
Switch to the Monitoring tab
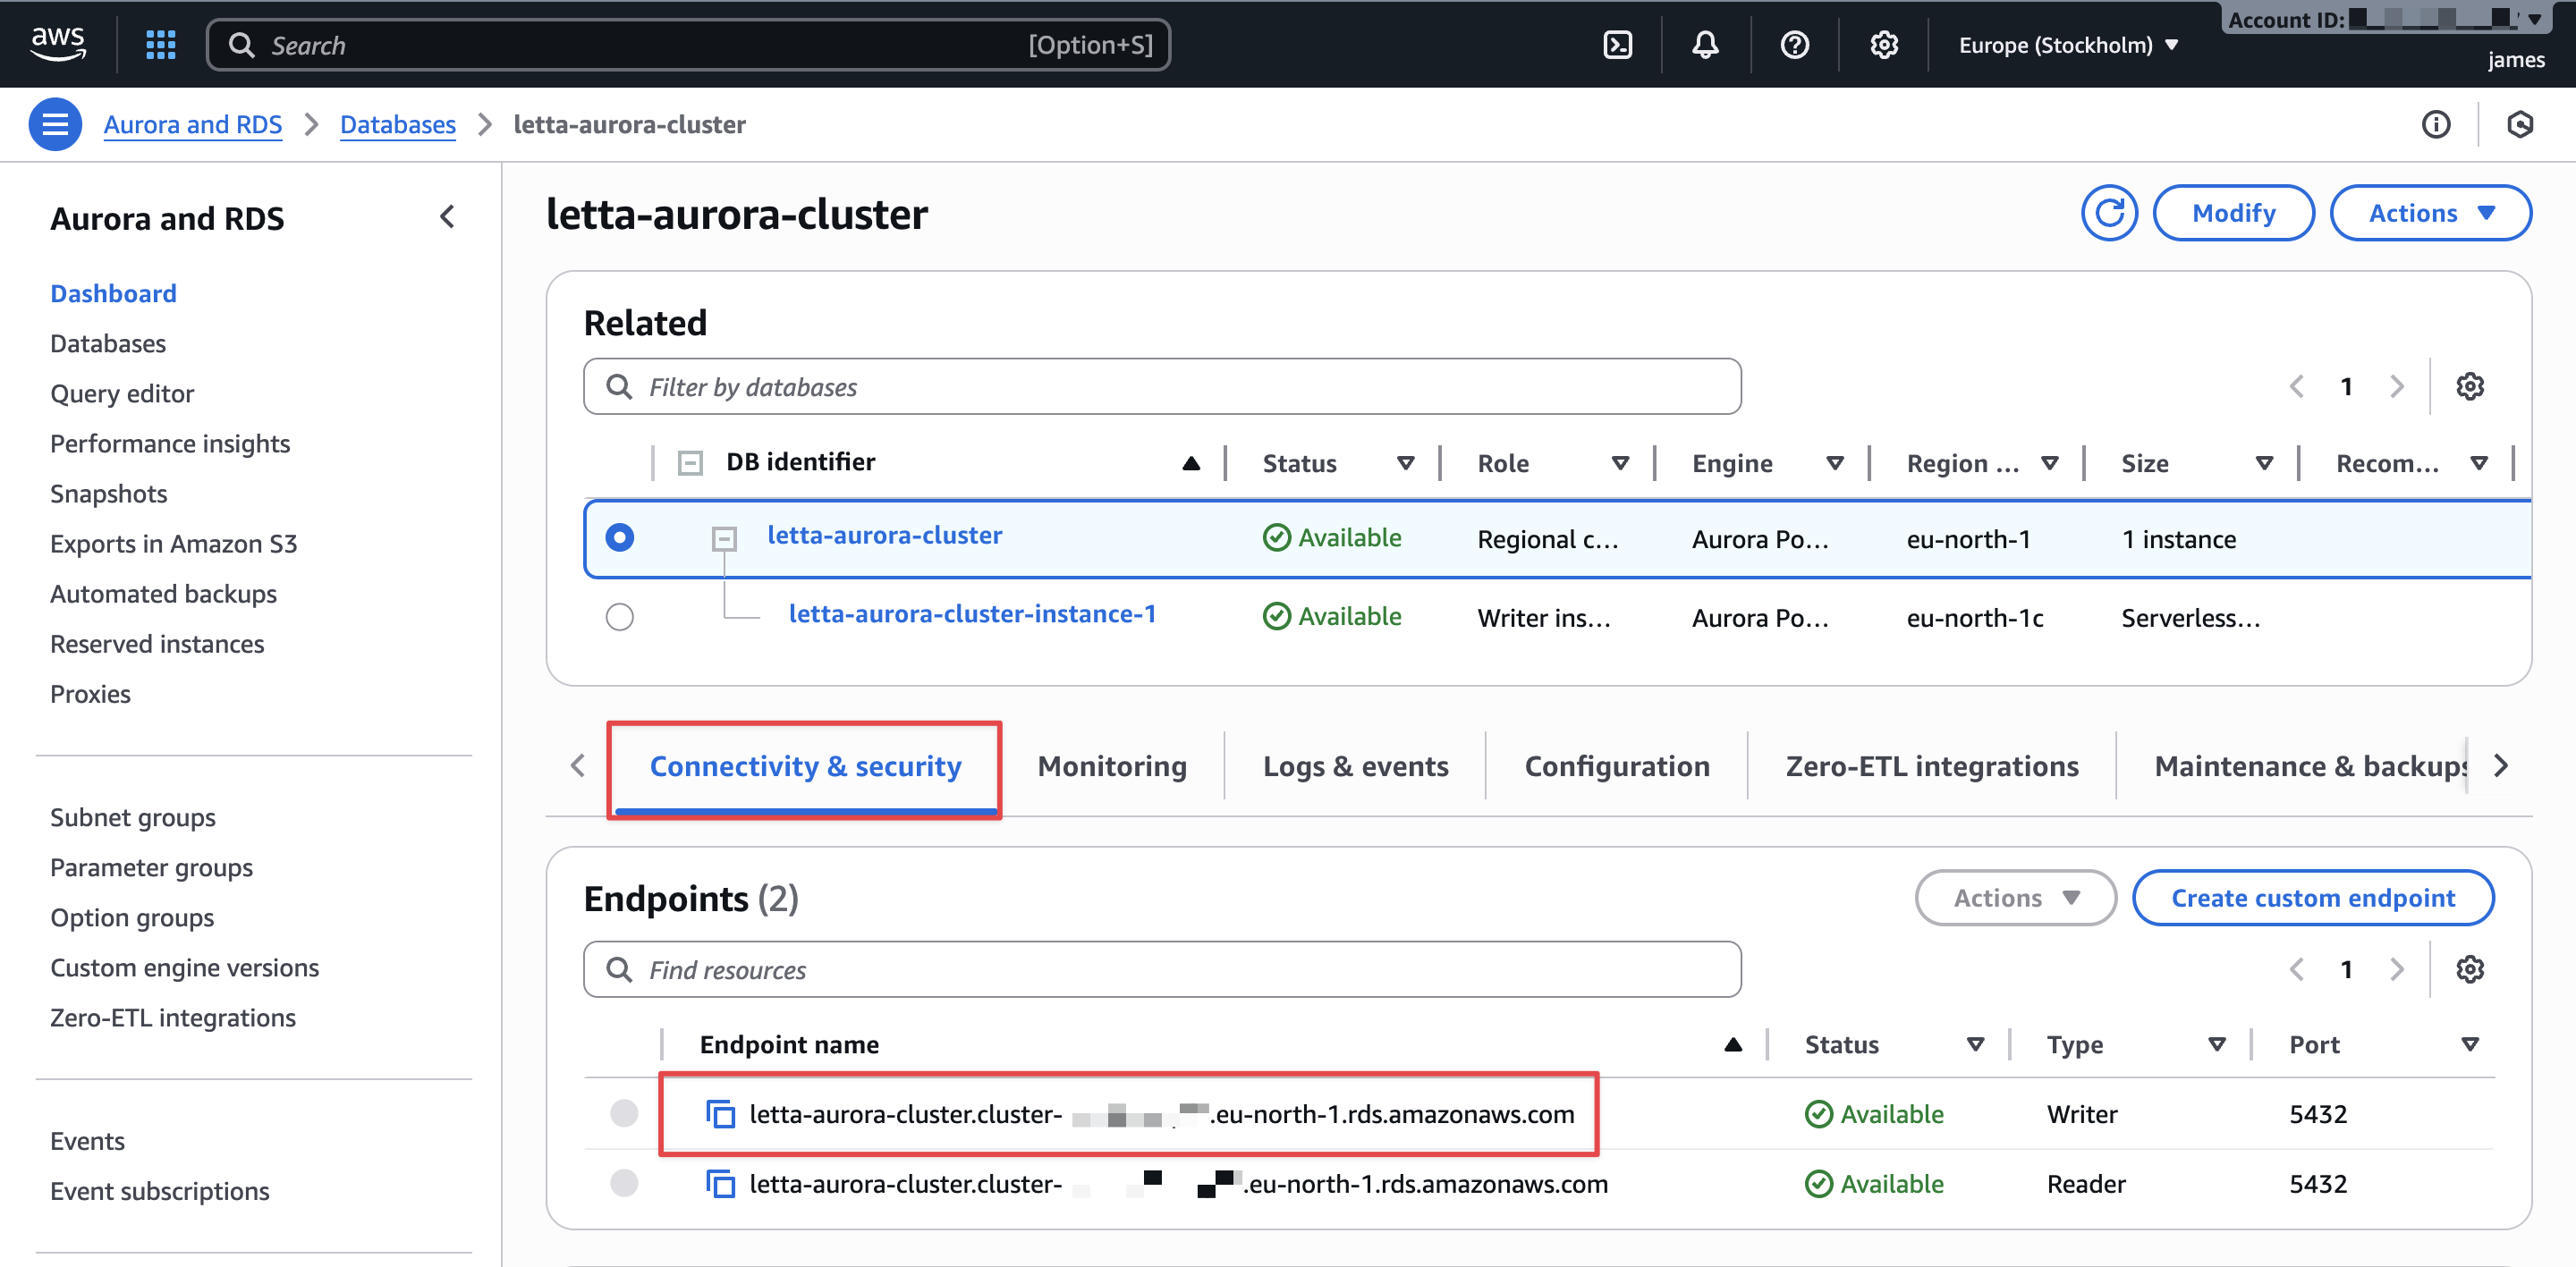1112,766
